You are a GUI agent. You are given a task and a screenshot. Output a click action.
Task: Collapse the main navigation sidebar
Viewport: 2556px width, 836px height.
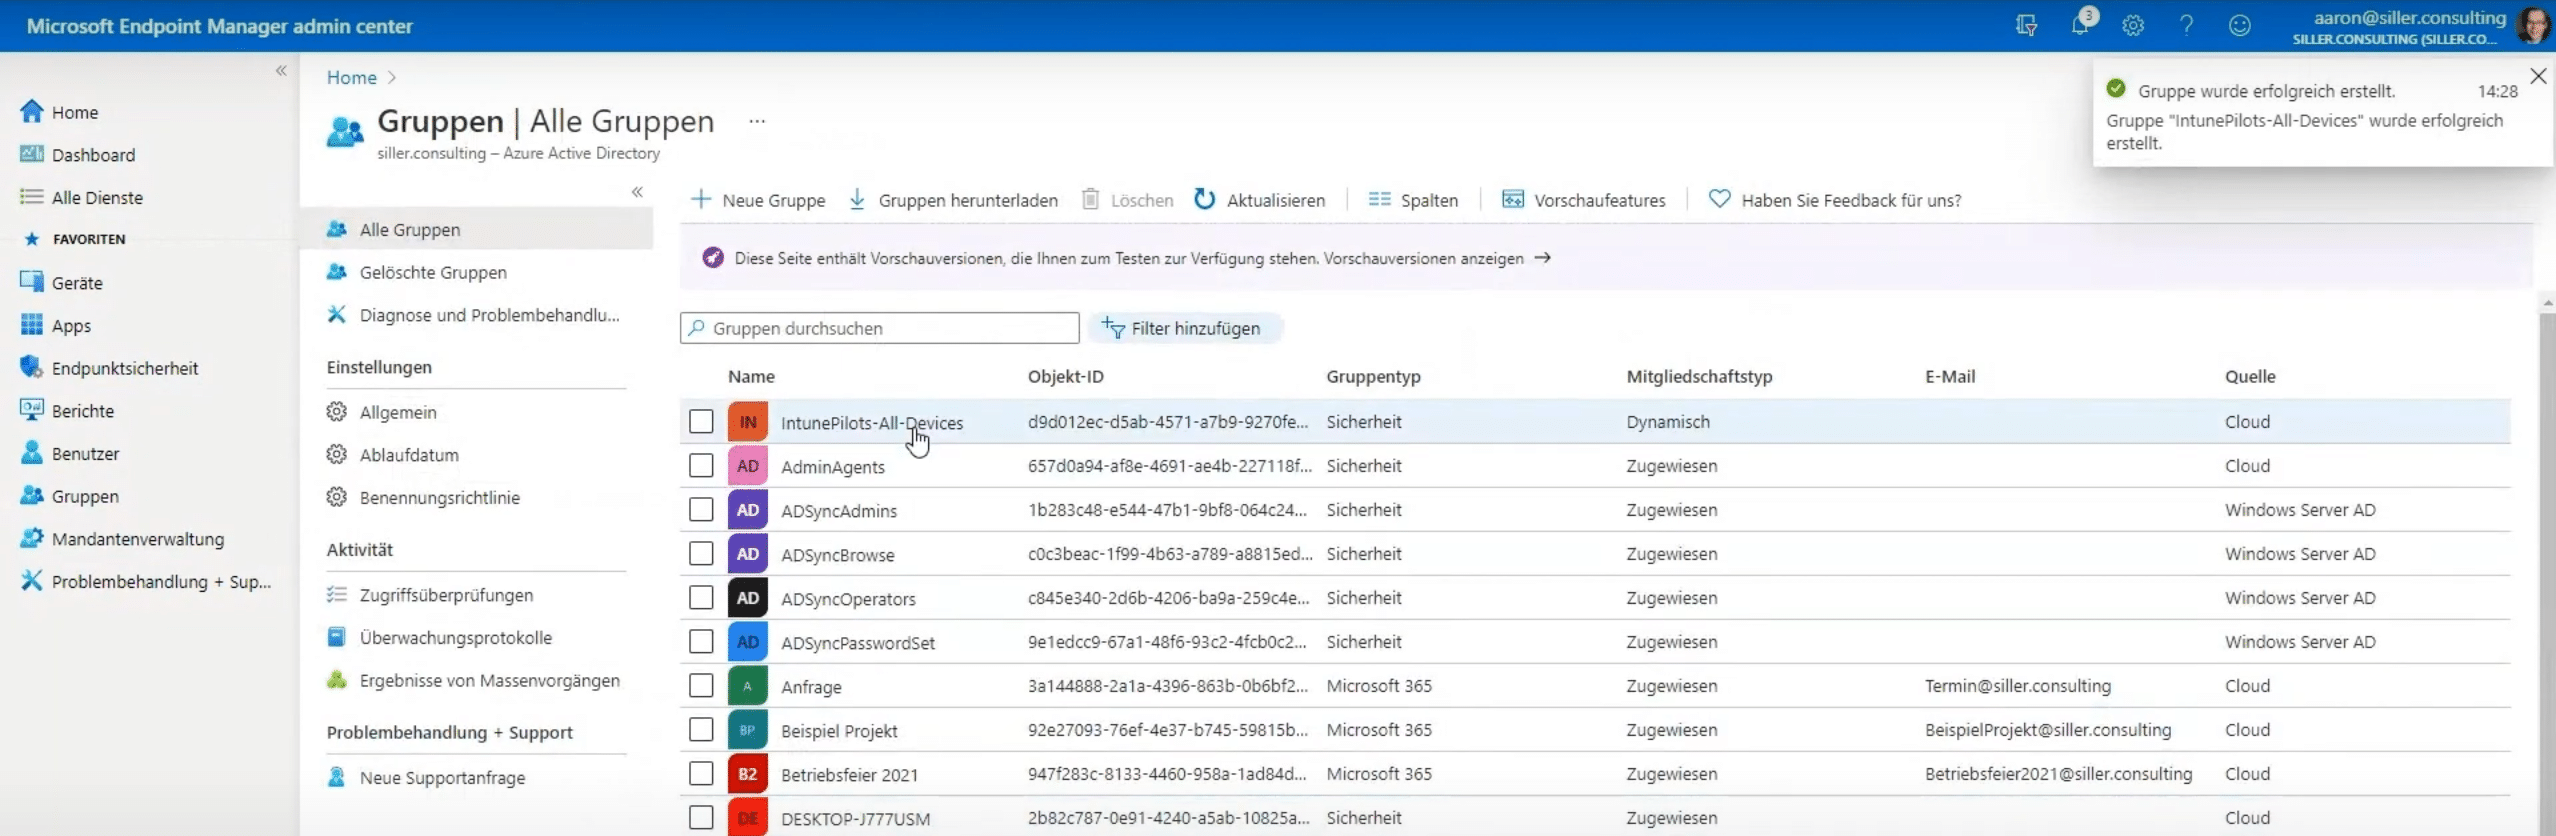(x=281, y=70)
